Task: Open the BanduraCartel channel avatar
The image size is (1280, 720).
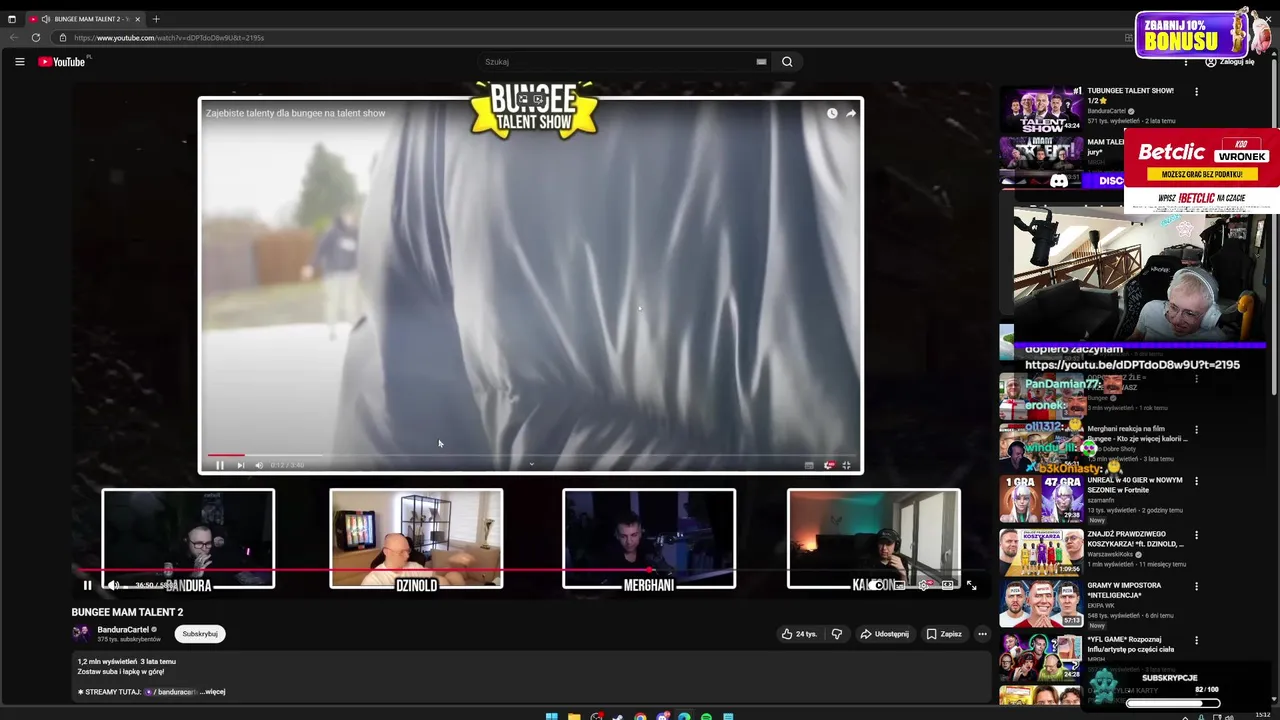Action: pos(81,633)
